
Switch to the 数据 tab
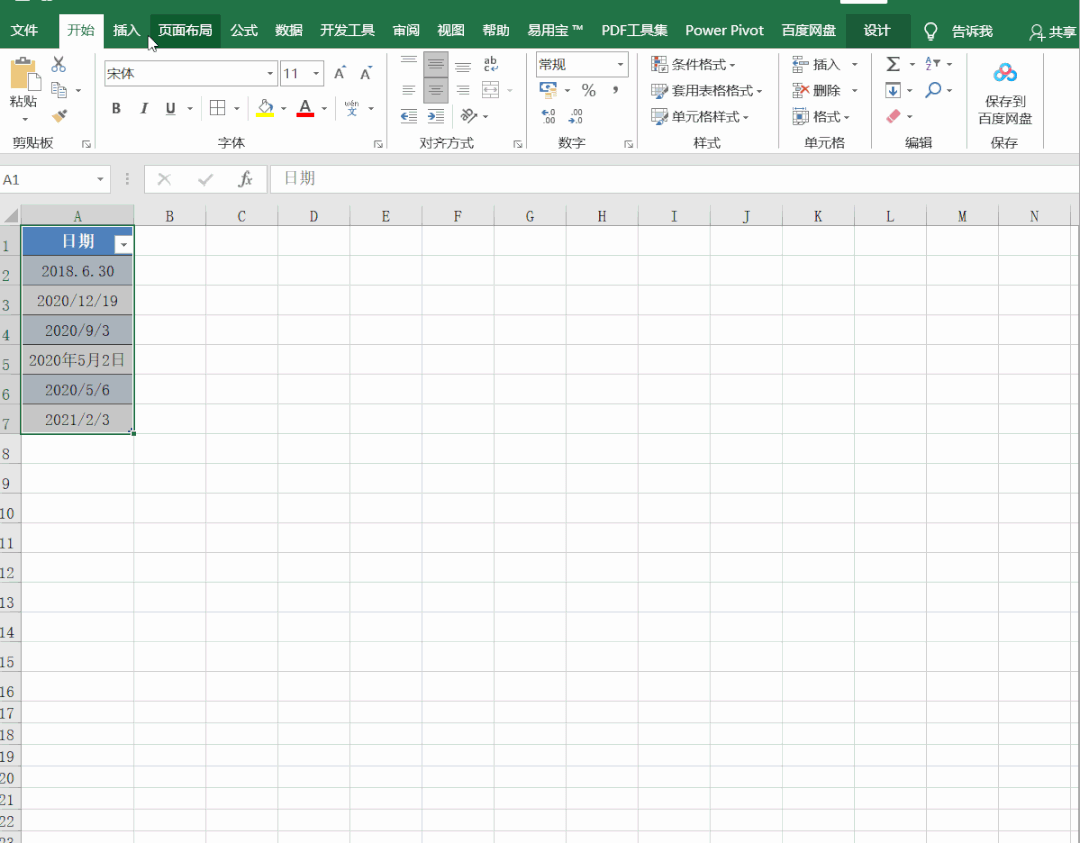click(289, 30)
